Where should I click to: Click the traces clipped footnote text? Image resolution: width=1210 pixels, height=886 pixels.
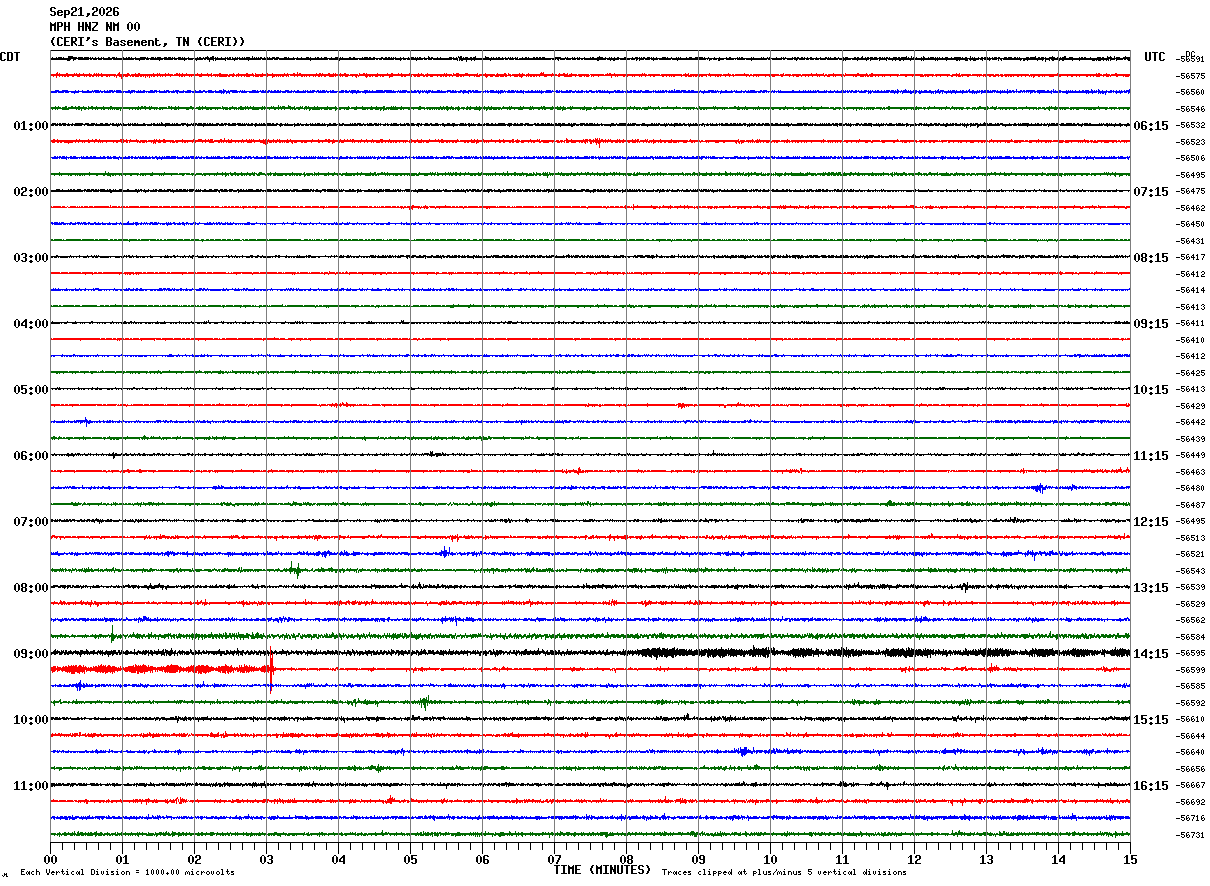pyautogui.click(x=784, y=872)
